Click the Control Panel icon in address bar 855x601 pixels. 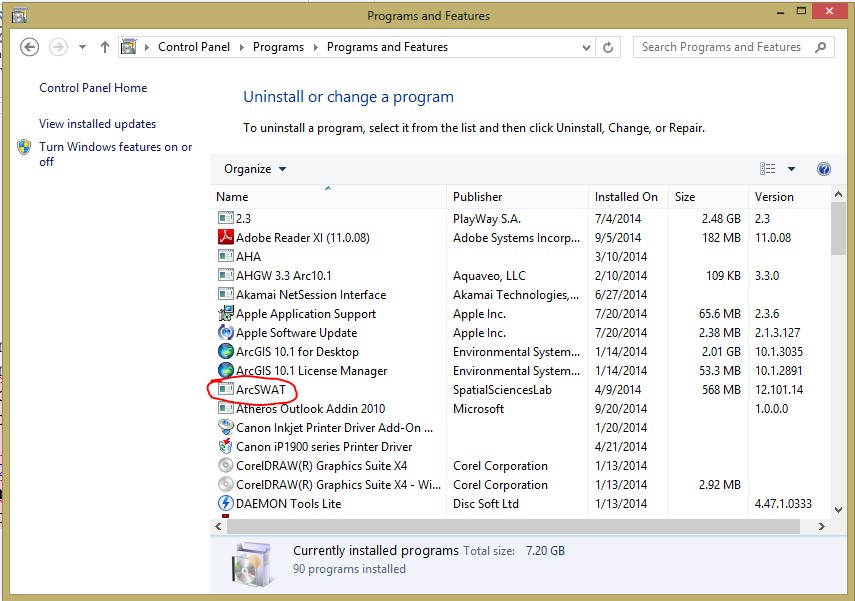coord(128,46)
